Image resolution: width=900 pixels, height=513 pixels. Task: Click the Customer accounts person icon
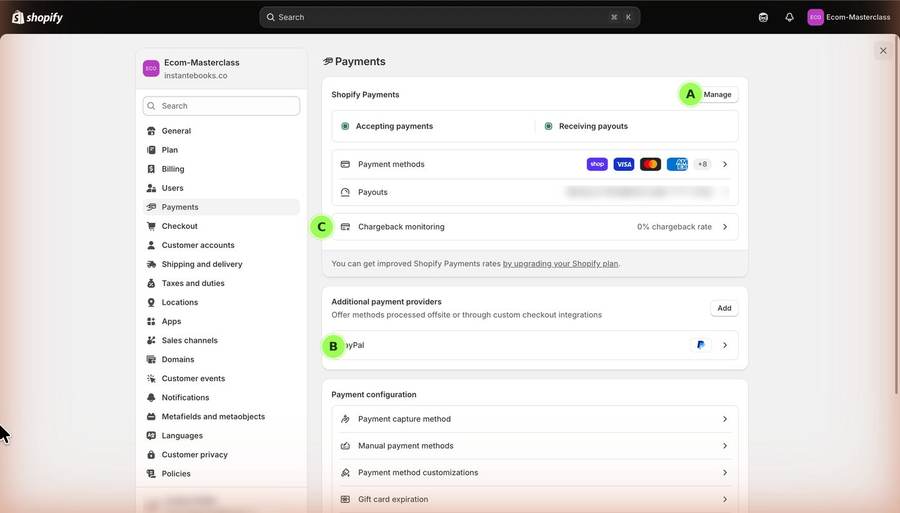click(x=151, y=245)
